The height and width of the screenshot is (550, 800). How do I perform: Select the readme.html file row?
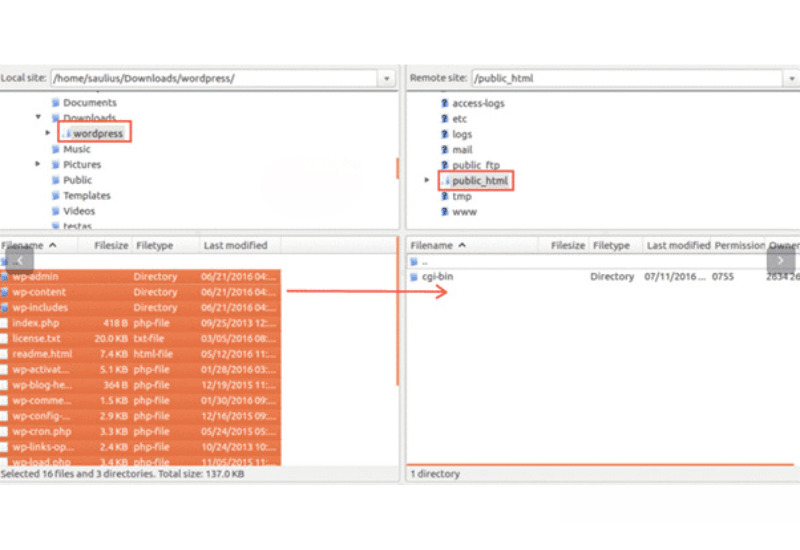point(140,354)
